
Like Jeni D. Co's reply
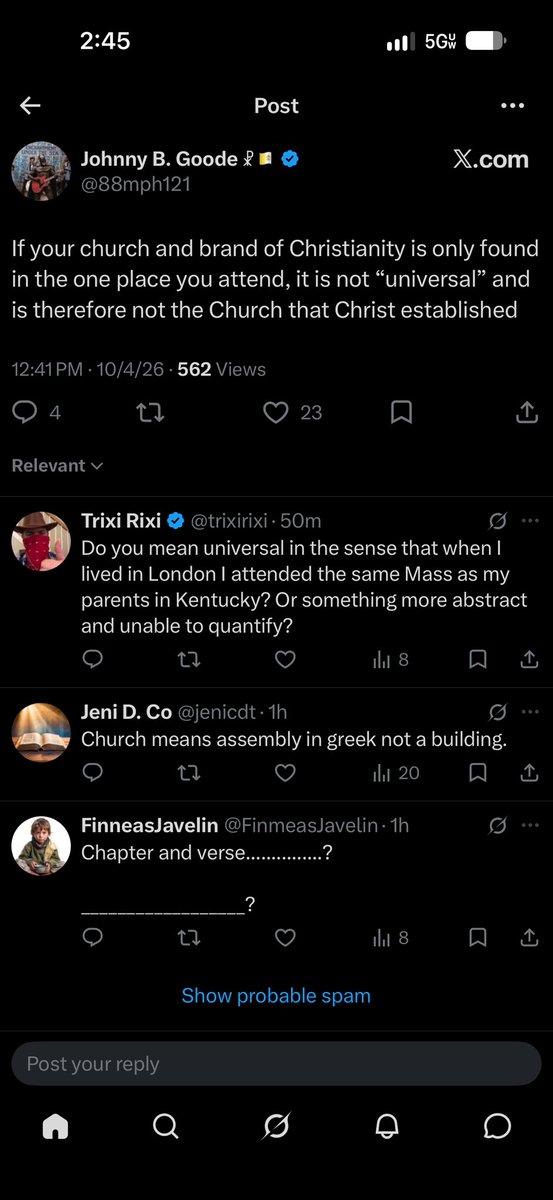285,772
